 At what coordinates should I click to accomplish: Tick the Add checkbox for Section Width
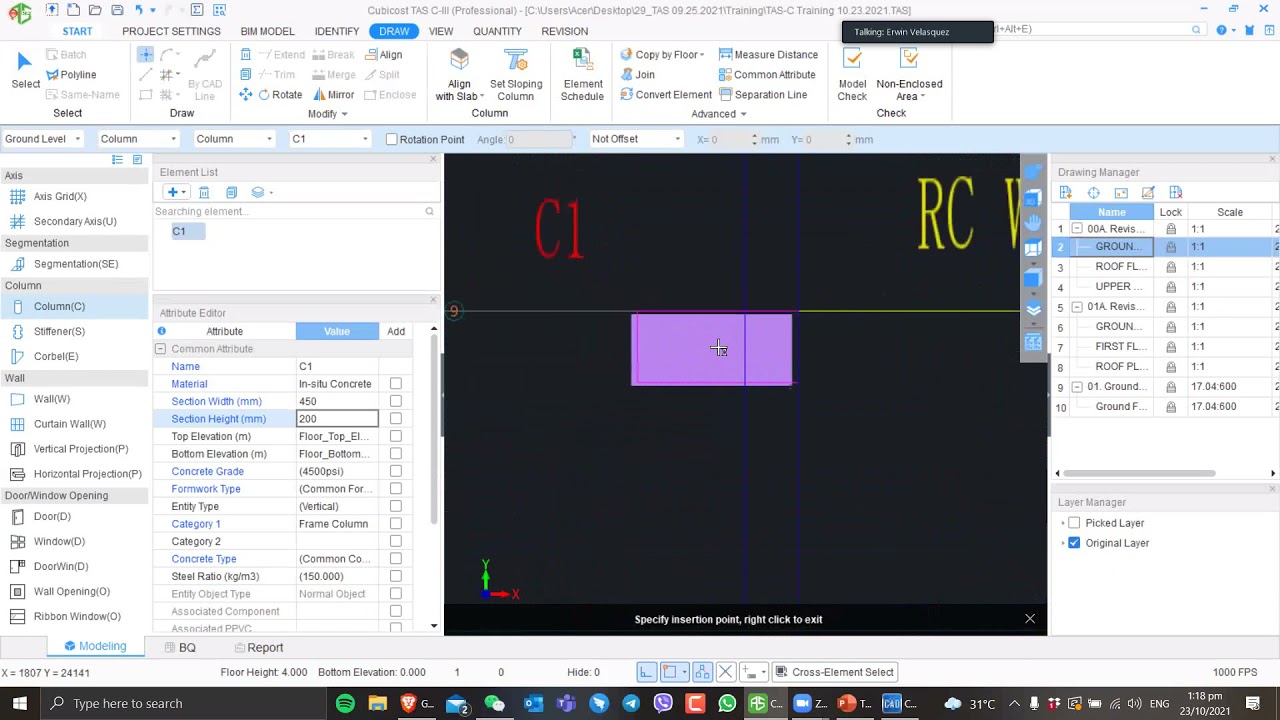pos(396,402)
